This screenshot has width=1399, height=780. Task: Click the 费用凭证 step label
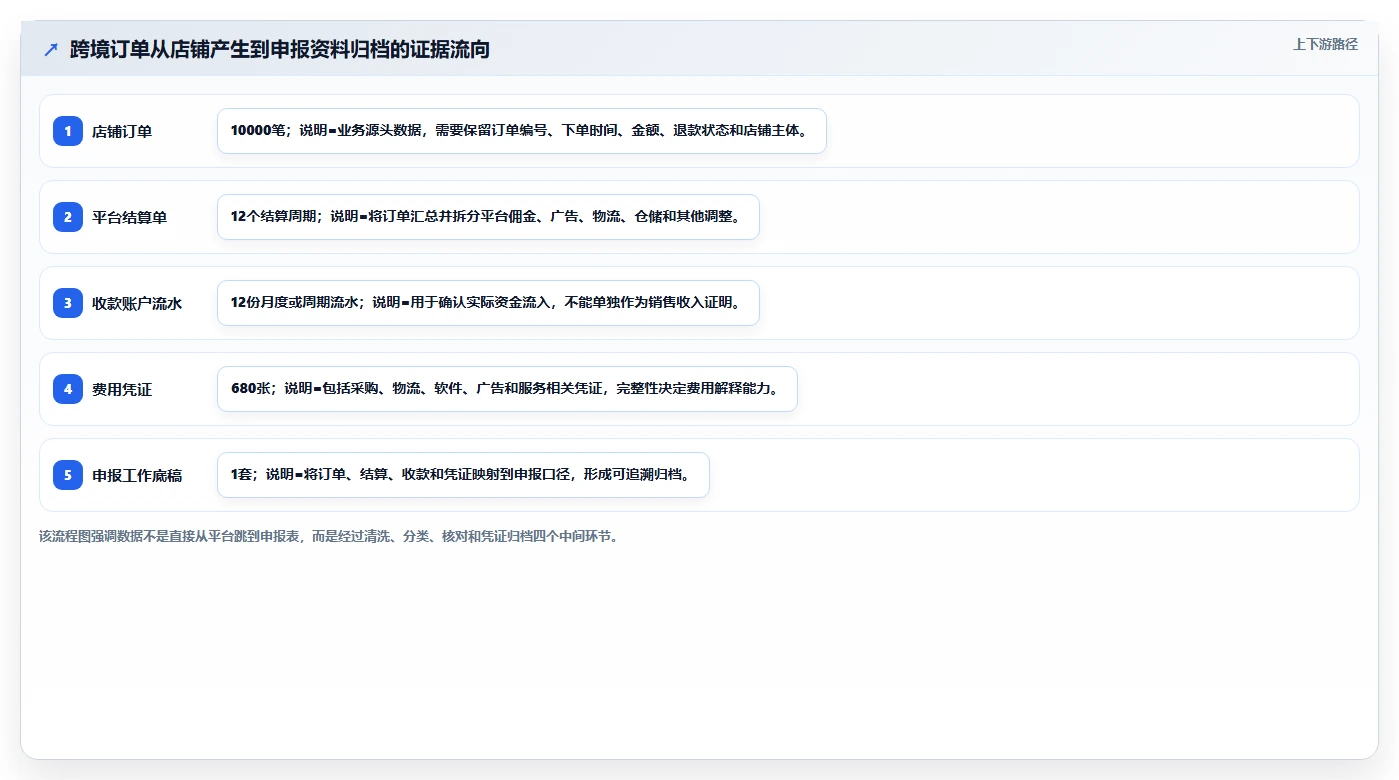(x=122, y=389)
